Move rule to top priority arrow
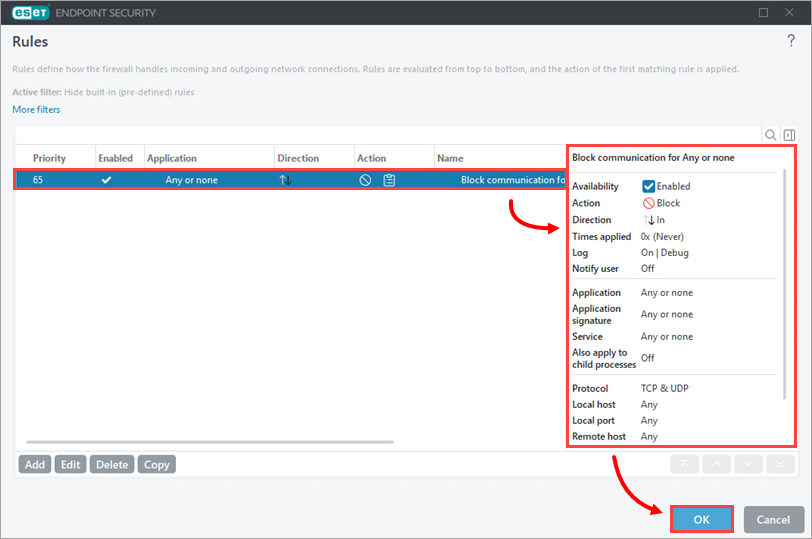812x539 pixels. pyautogui.click(x=684, y=464)
